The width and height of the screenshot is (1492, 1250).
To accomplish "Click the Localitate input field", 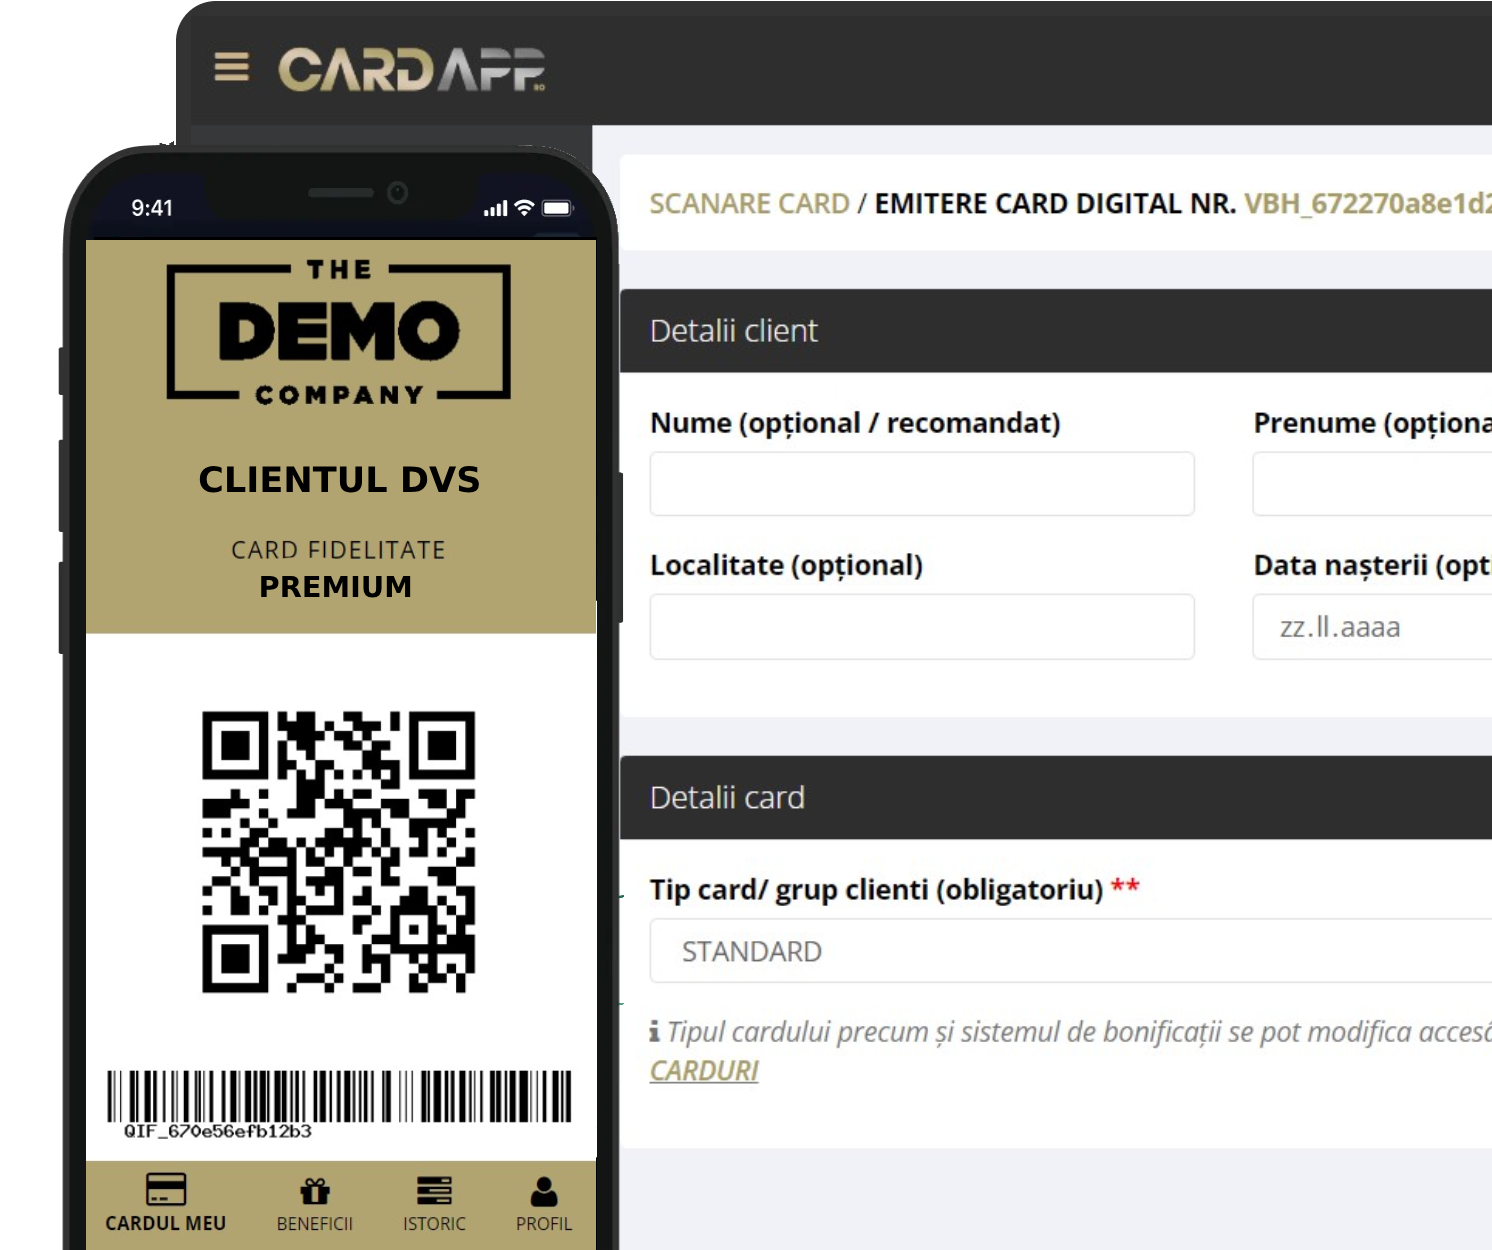I will (921, 627).
